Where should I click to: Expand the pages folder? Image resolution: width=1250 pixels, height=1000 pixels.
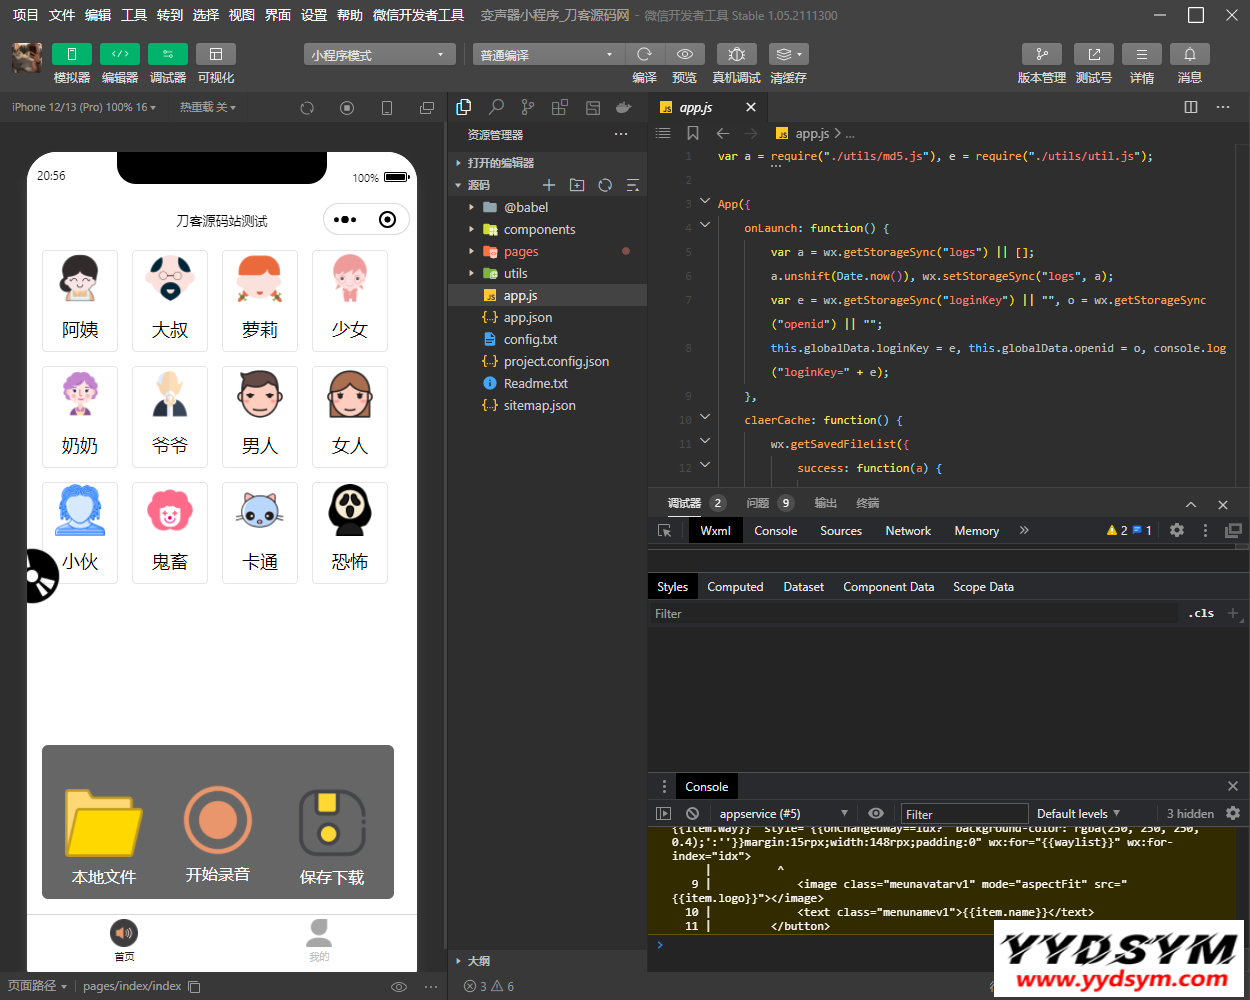(x=521, y=252)
